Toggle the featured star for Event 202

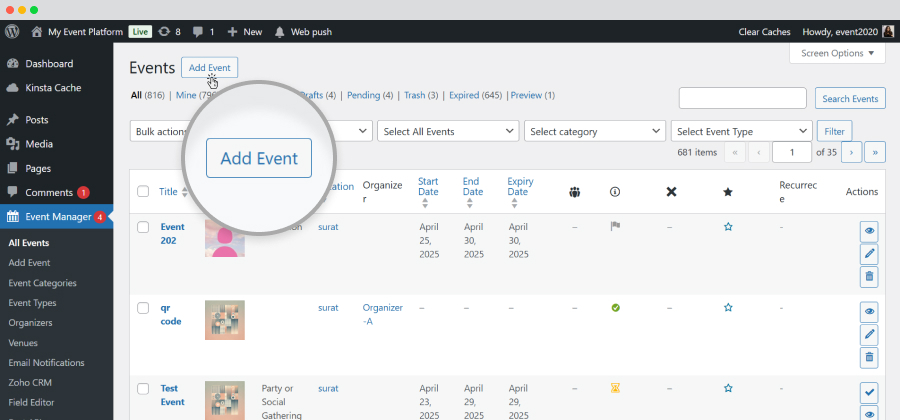(728, 227)
